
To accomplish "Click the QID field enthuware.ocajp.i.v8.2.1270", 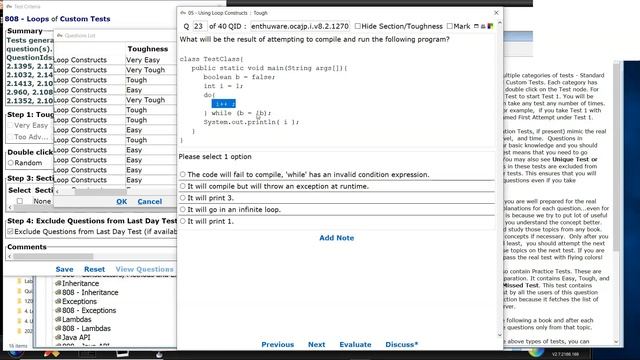I will [300, 26].
